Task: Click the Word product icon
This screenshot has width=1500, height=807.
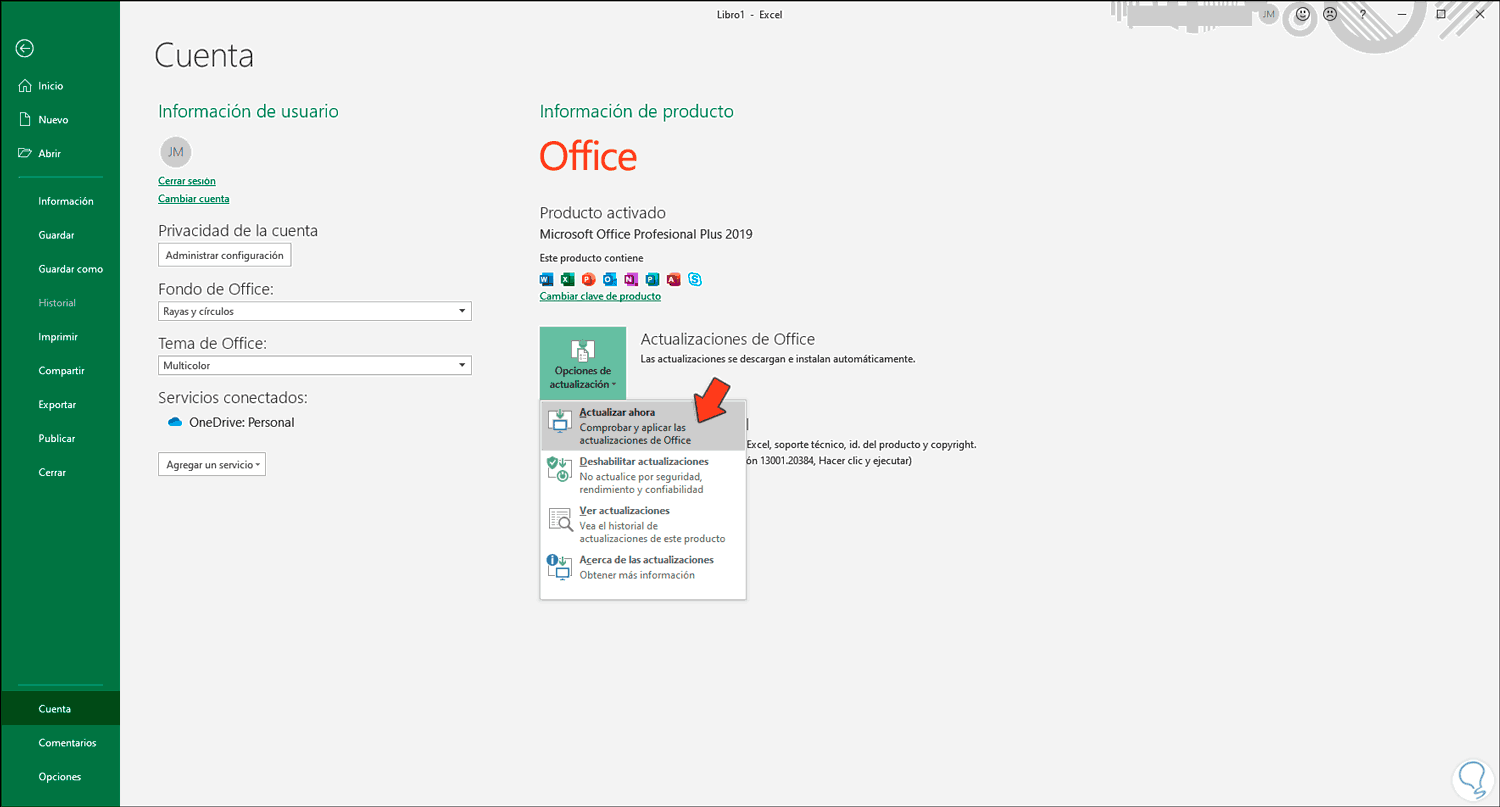Action: pyautogui.click(x=546, y=279)
